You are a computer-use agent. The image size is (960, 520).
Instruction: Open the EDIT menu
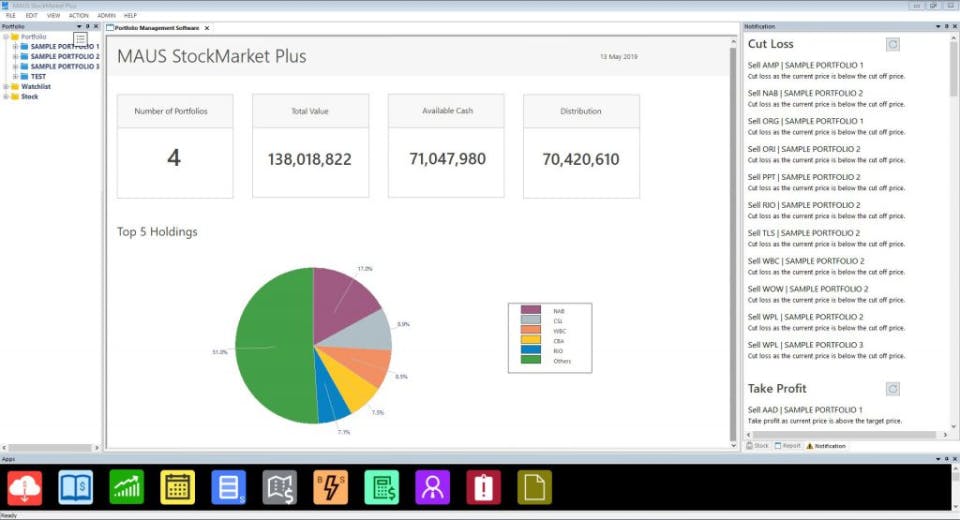(x=32, y=15)
